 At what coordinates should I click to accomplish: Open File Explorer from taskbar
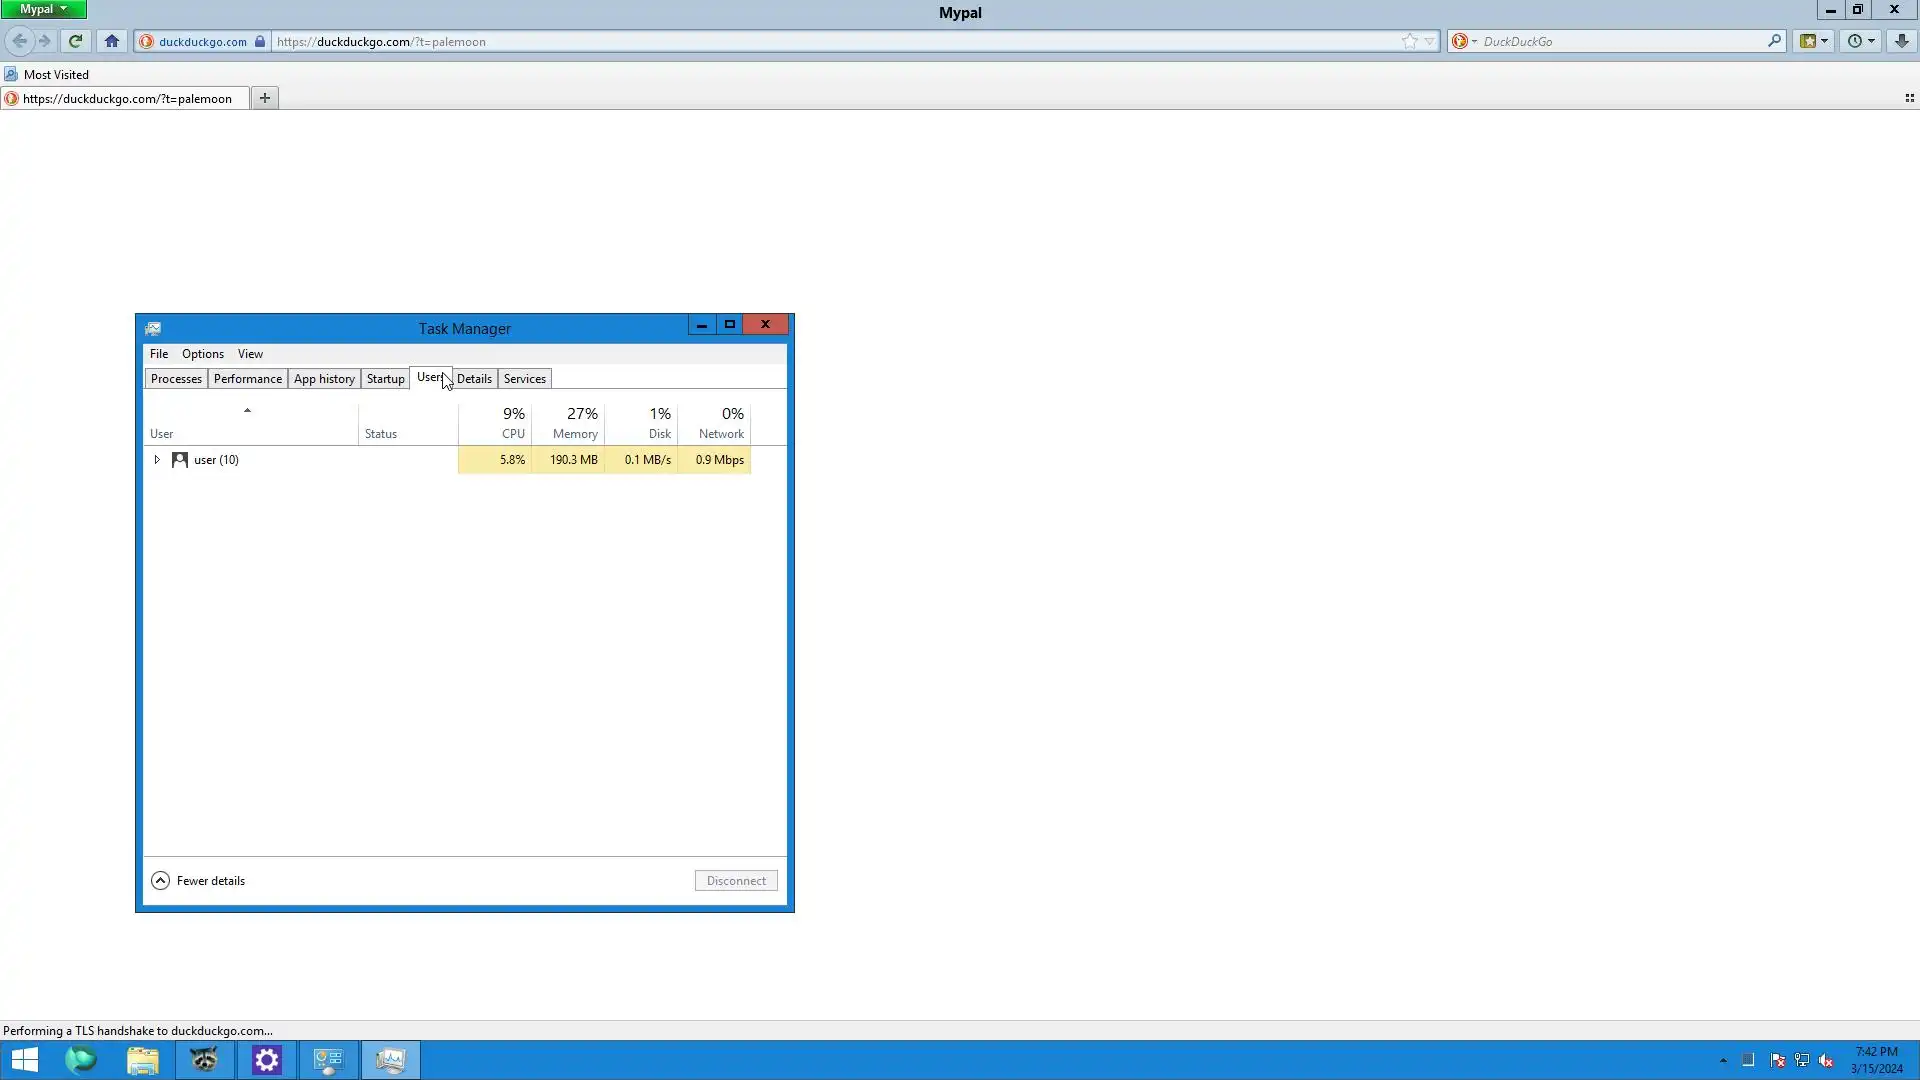pos(143,1060)
